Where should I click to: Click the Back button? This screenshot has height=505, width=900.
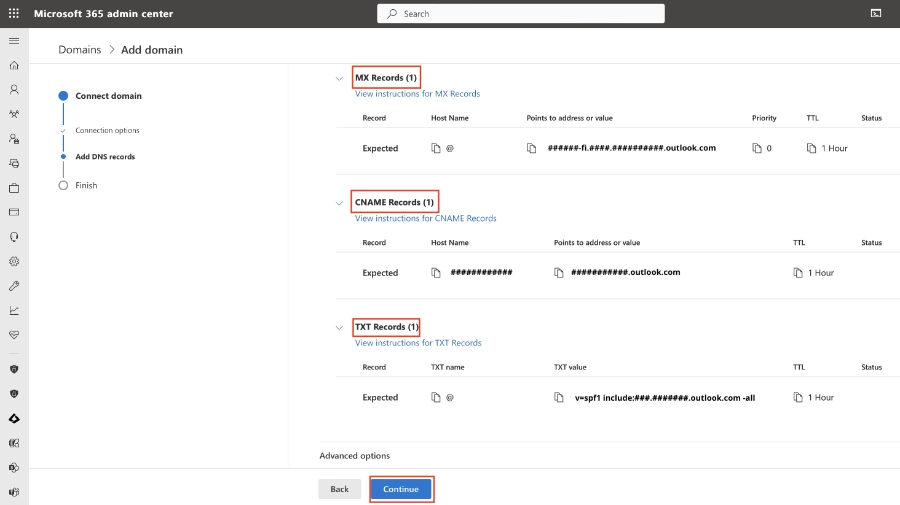339,489
